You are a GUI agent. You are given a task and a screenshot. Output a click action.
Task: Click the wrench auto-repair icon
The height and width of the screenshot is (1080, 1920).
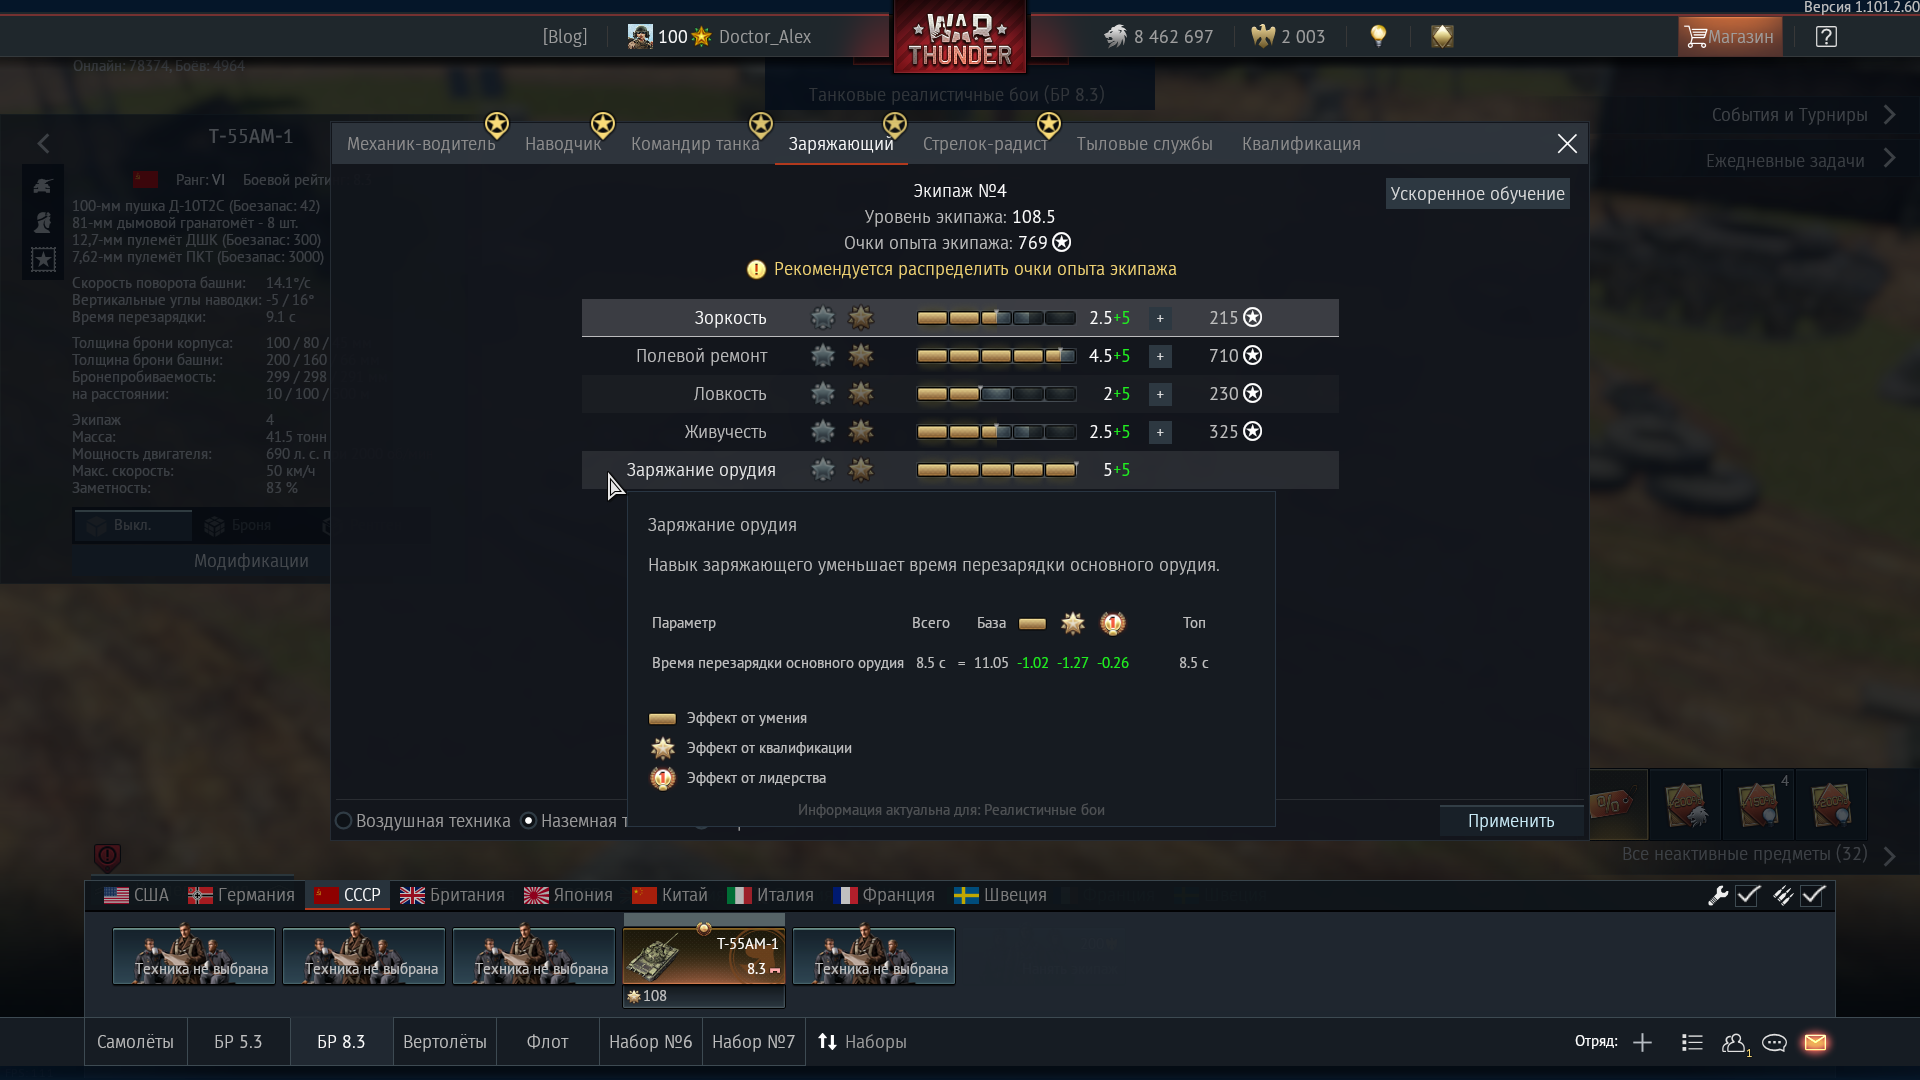1718,896
